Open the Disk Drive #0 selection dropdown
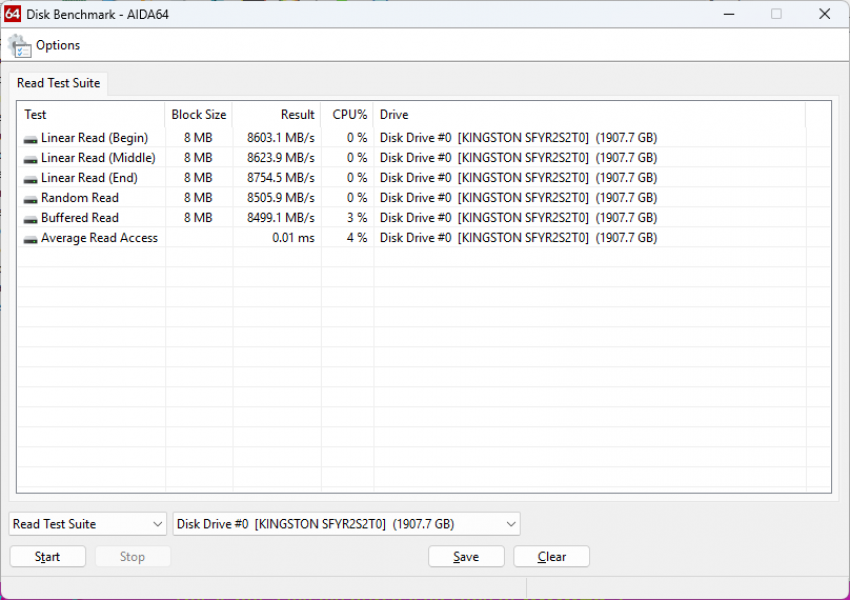 pos(346,524)
